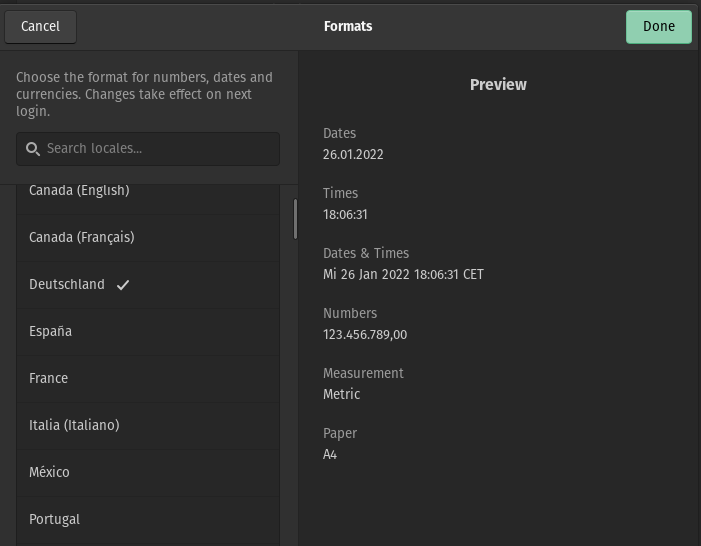Choose the Deutschland format entry
The image size is (701, 546).
[x=148, y=285]
